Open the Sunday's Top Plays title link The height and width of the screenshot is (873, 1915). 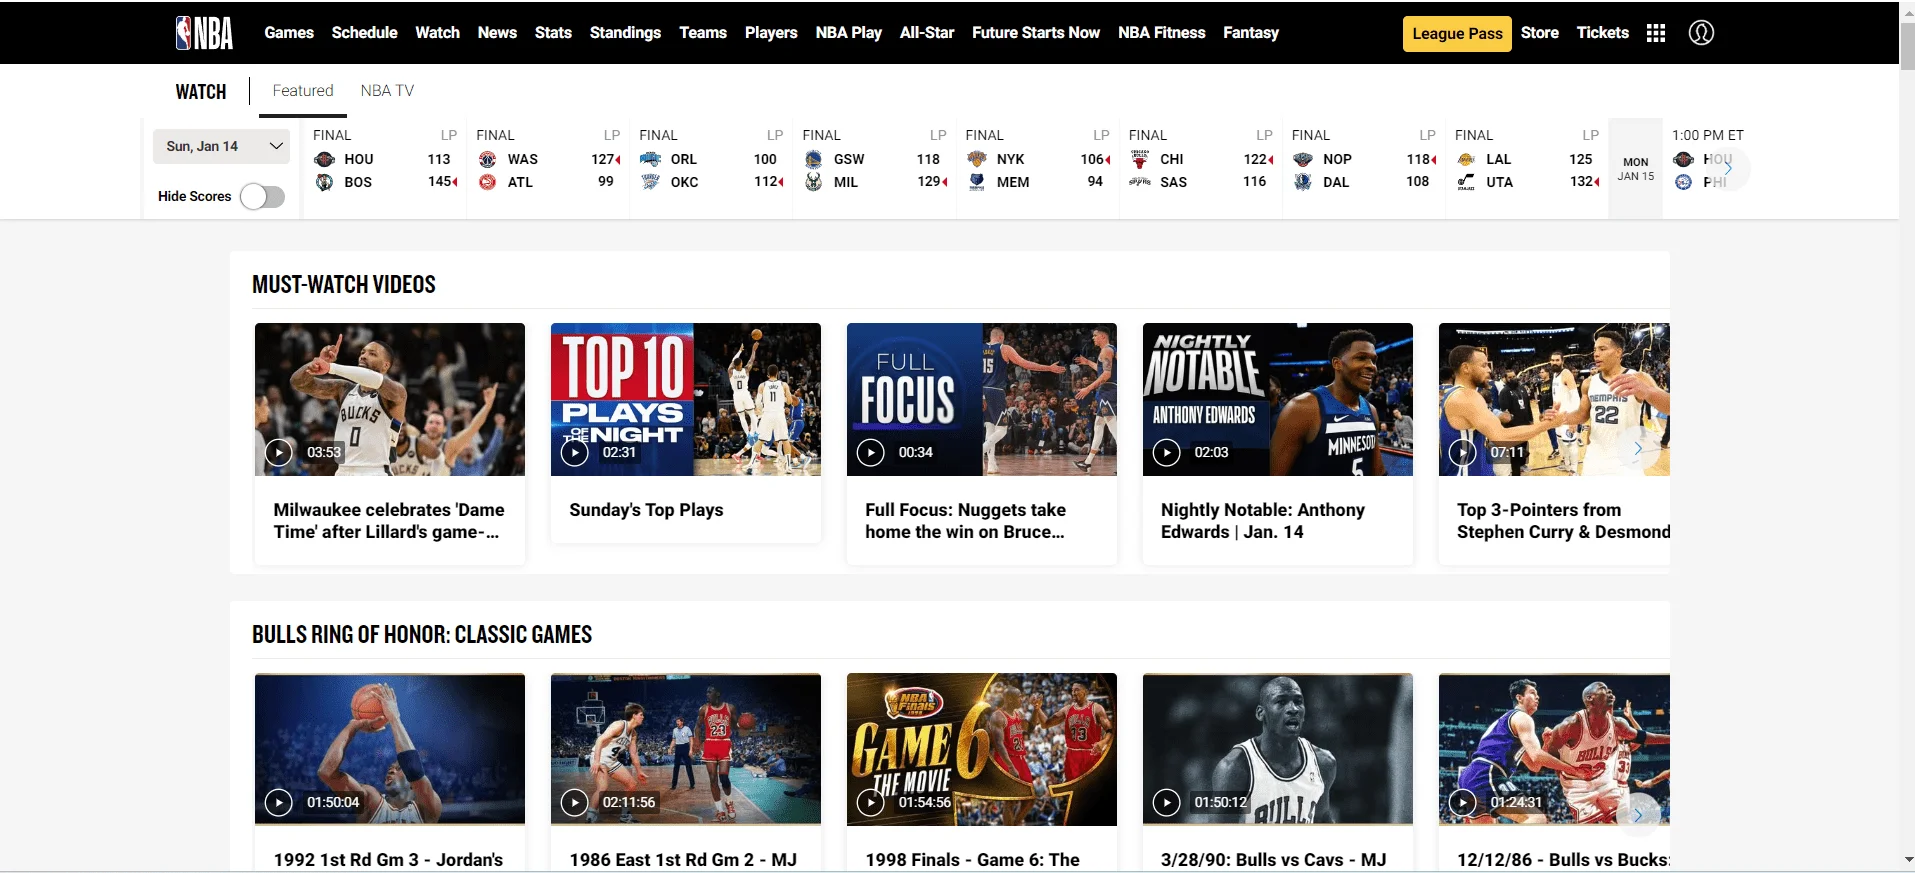pos(646,510)
